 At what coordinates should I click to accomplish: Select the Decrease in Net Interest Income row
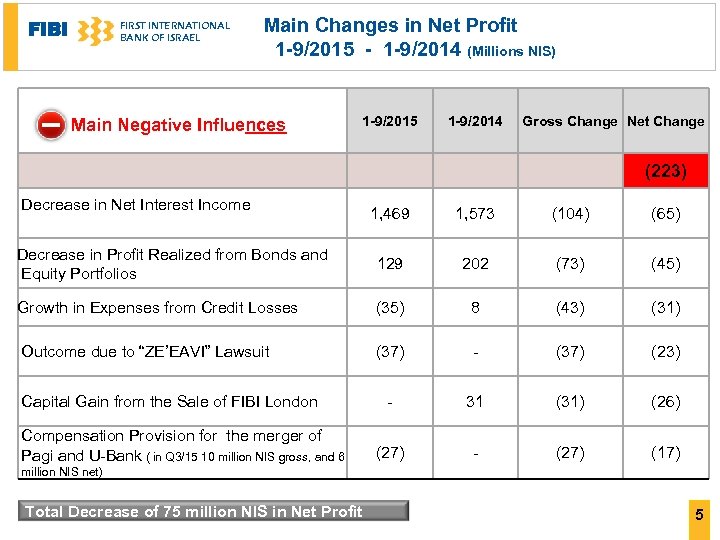coord(136,205)
